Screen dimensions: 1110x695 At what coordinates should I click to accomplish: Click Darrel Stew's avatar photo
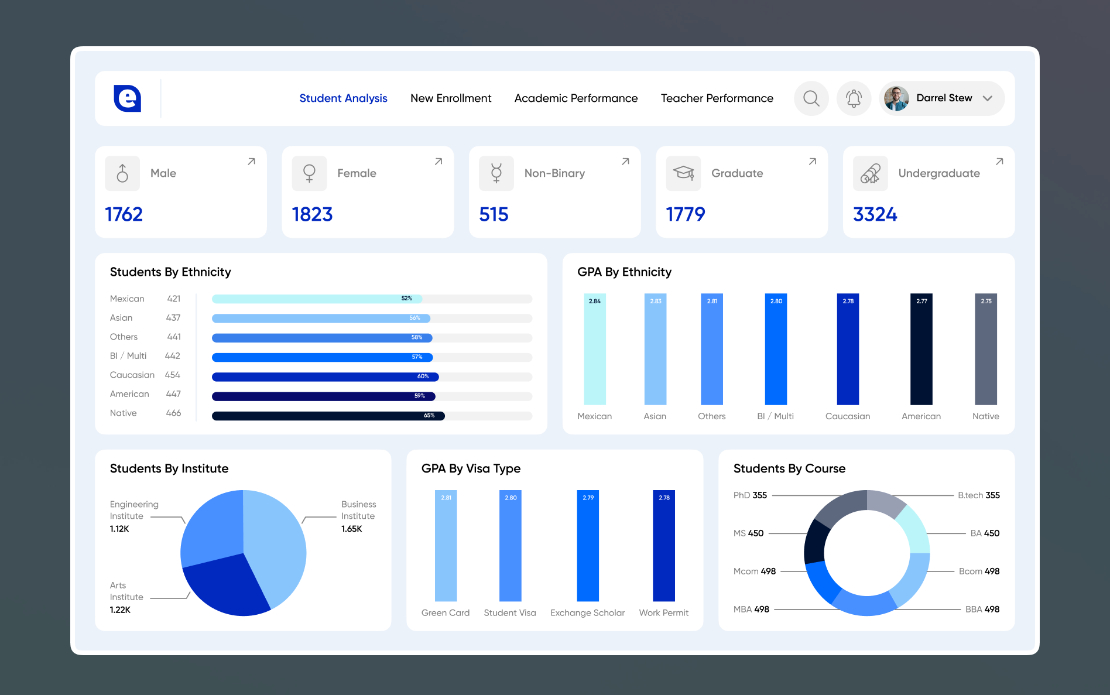[x=896, y=98]
